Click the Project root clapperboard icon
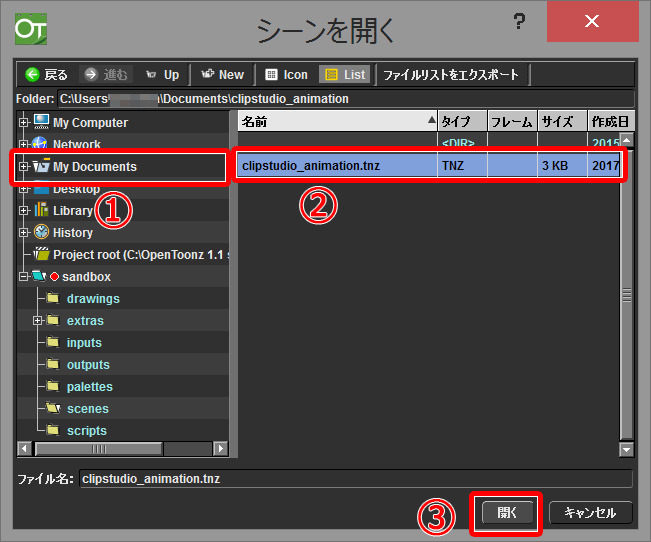Screen dimensions: 651x542 pyautogui.click(x=41, y=253)
